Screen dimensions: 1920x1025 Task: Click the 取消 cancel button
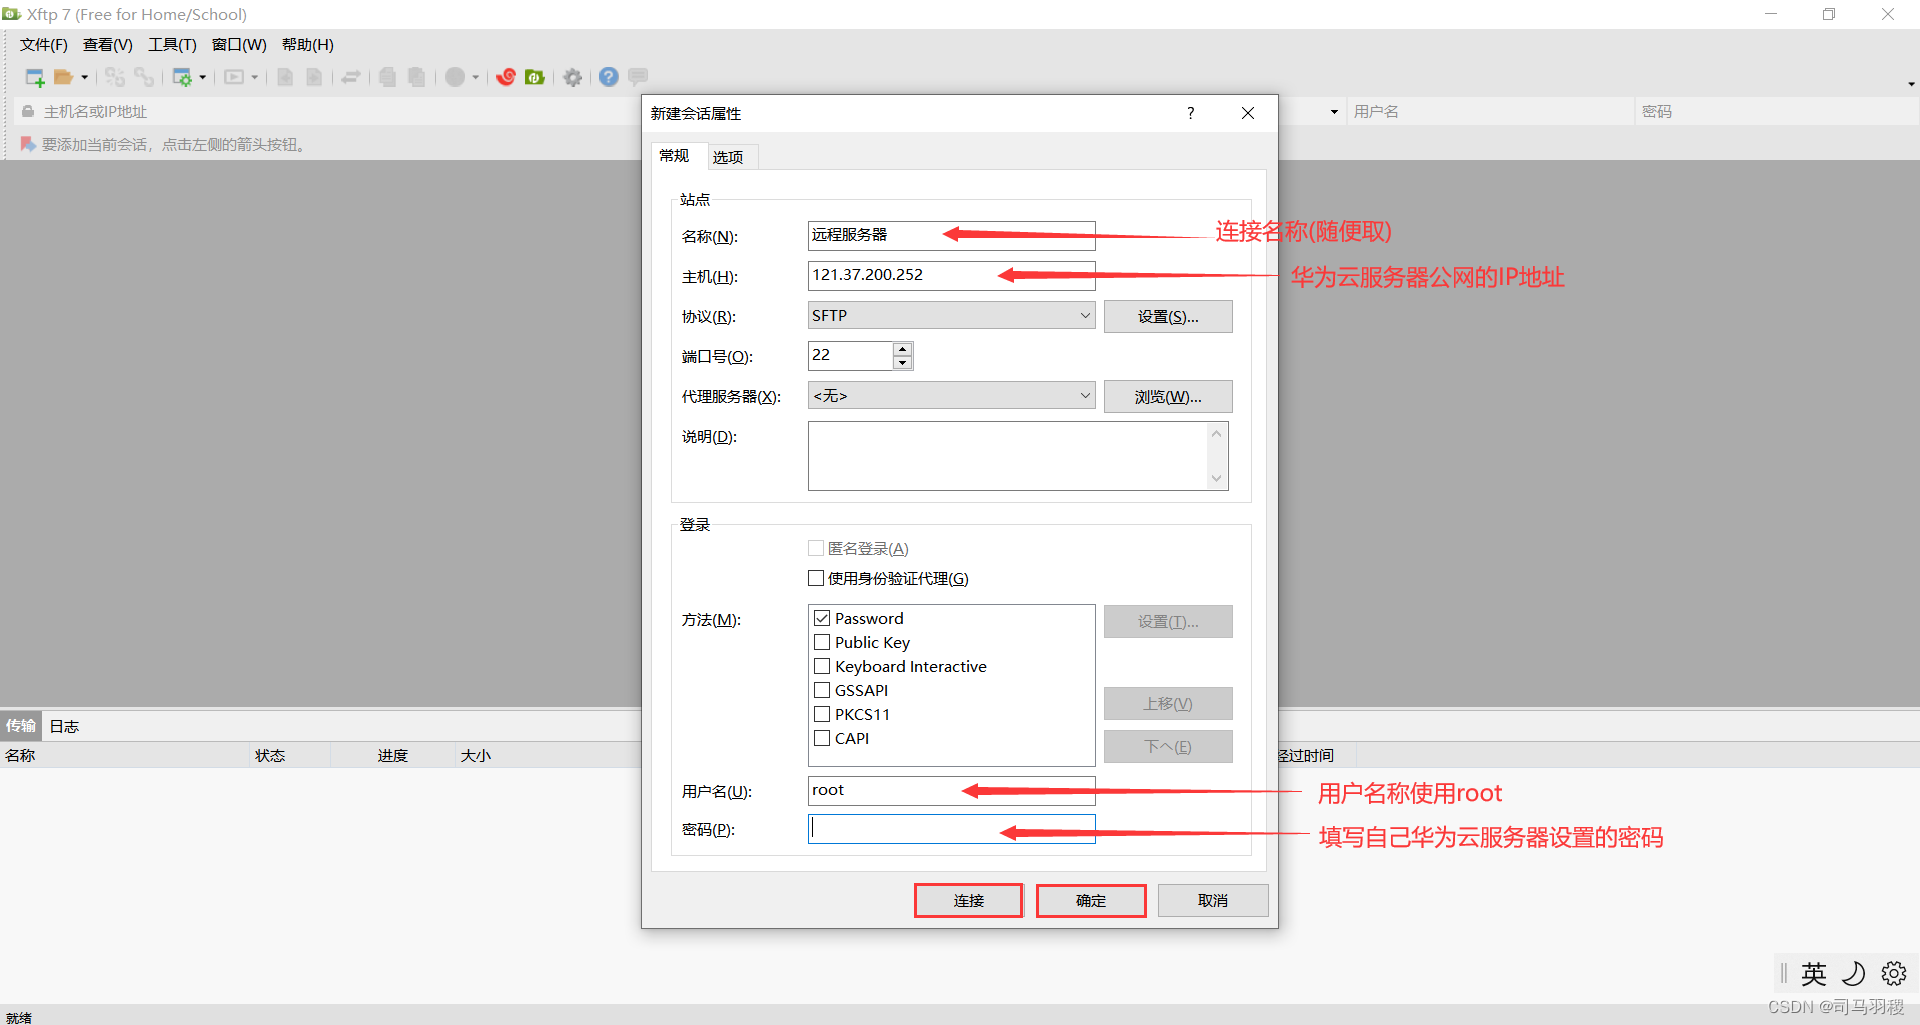[1213, 901]
